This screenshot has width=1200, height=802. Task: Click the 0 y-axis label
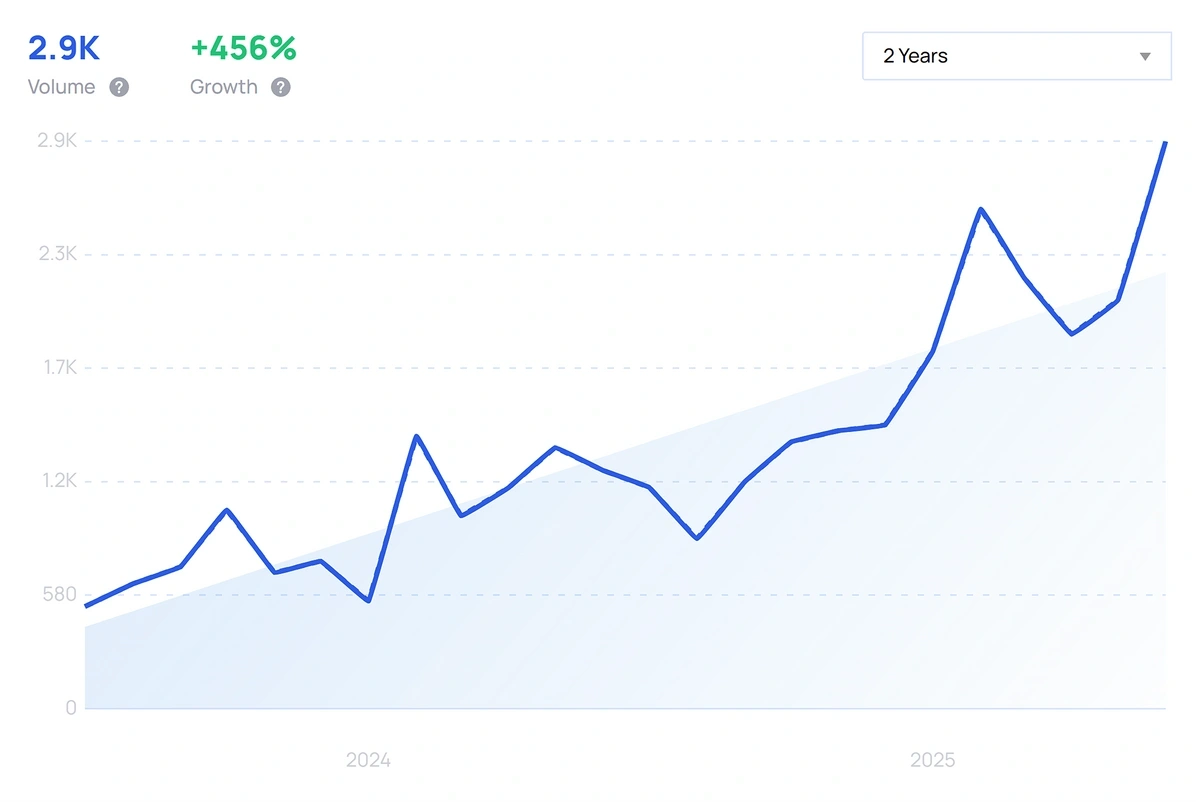coord(71,708)
